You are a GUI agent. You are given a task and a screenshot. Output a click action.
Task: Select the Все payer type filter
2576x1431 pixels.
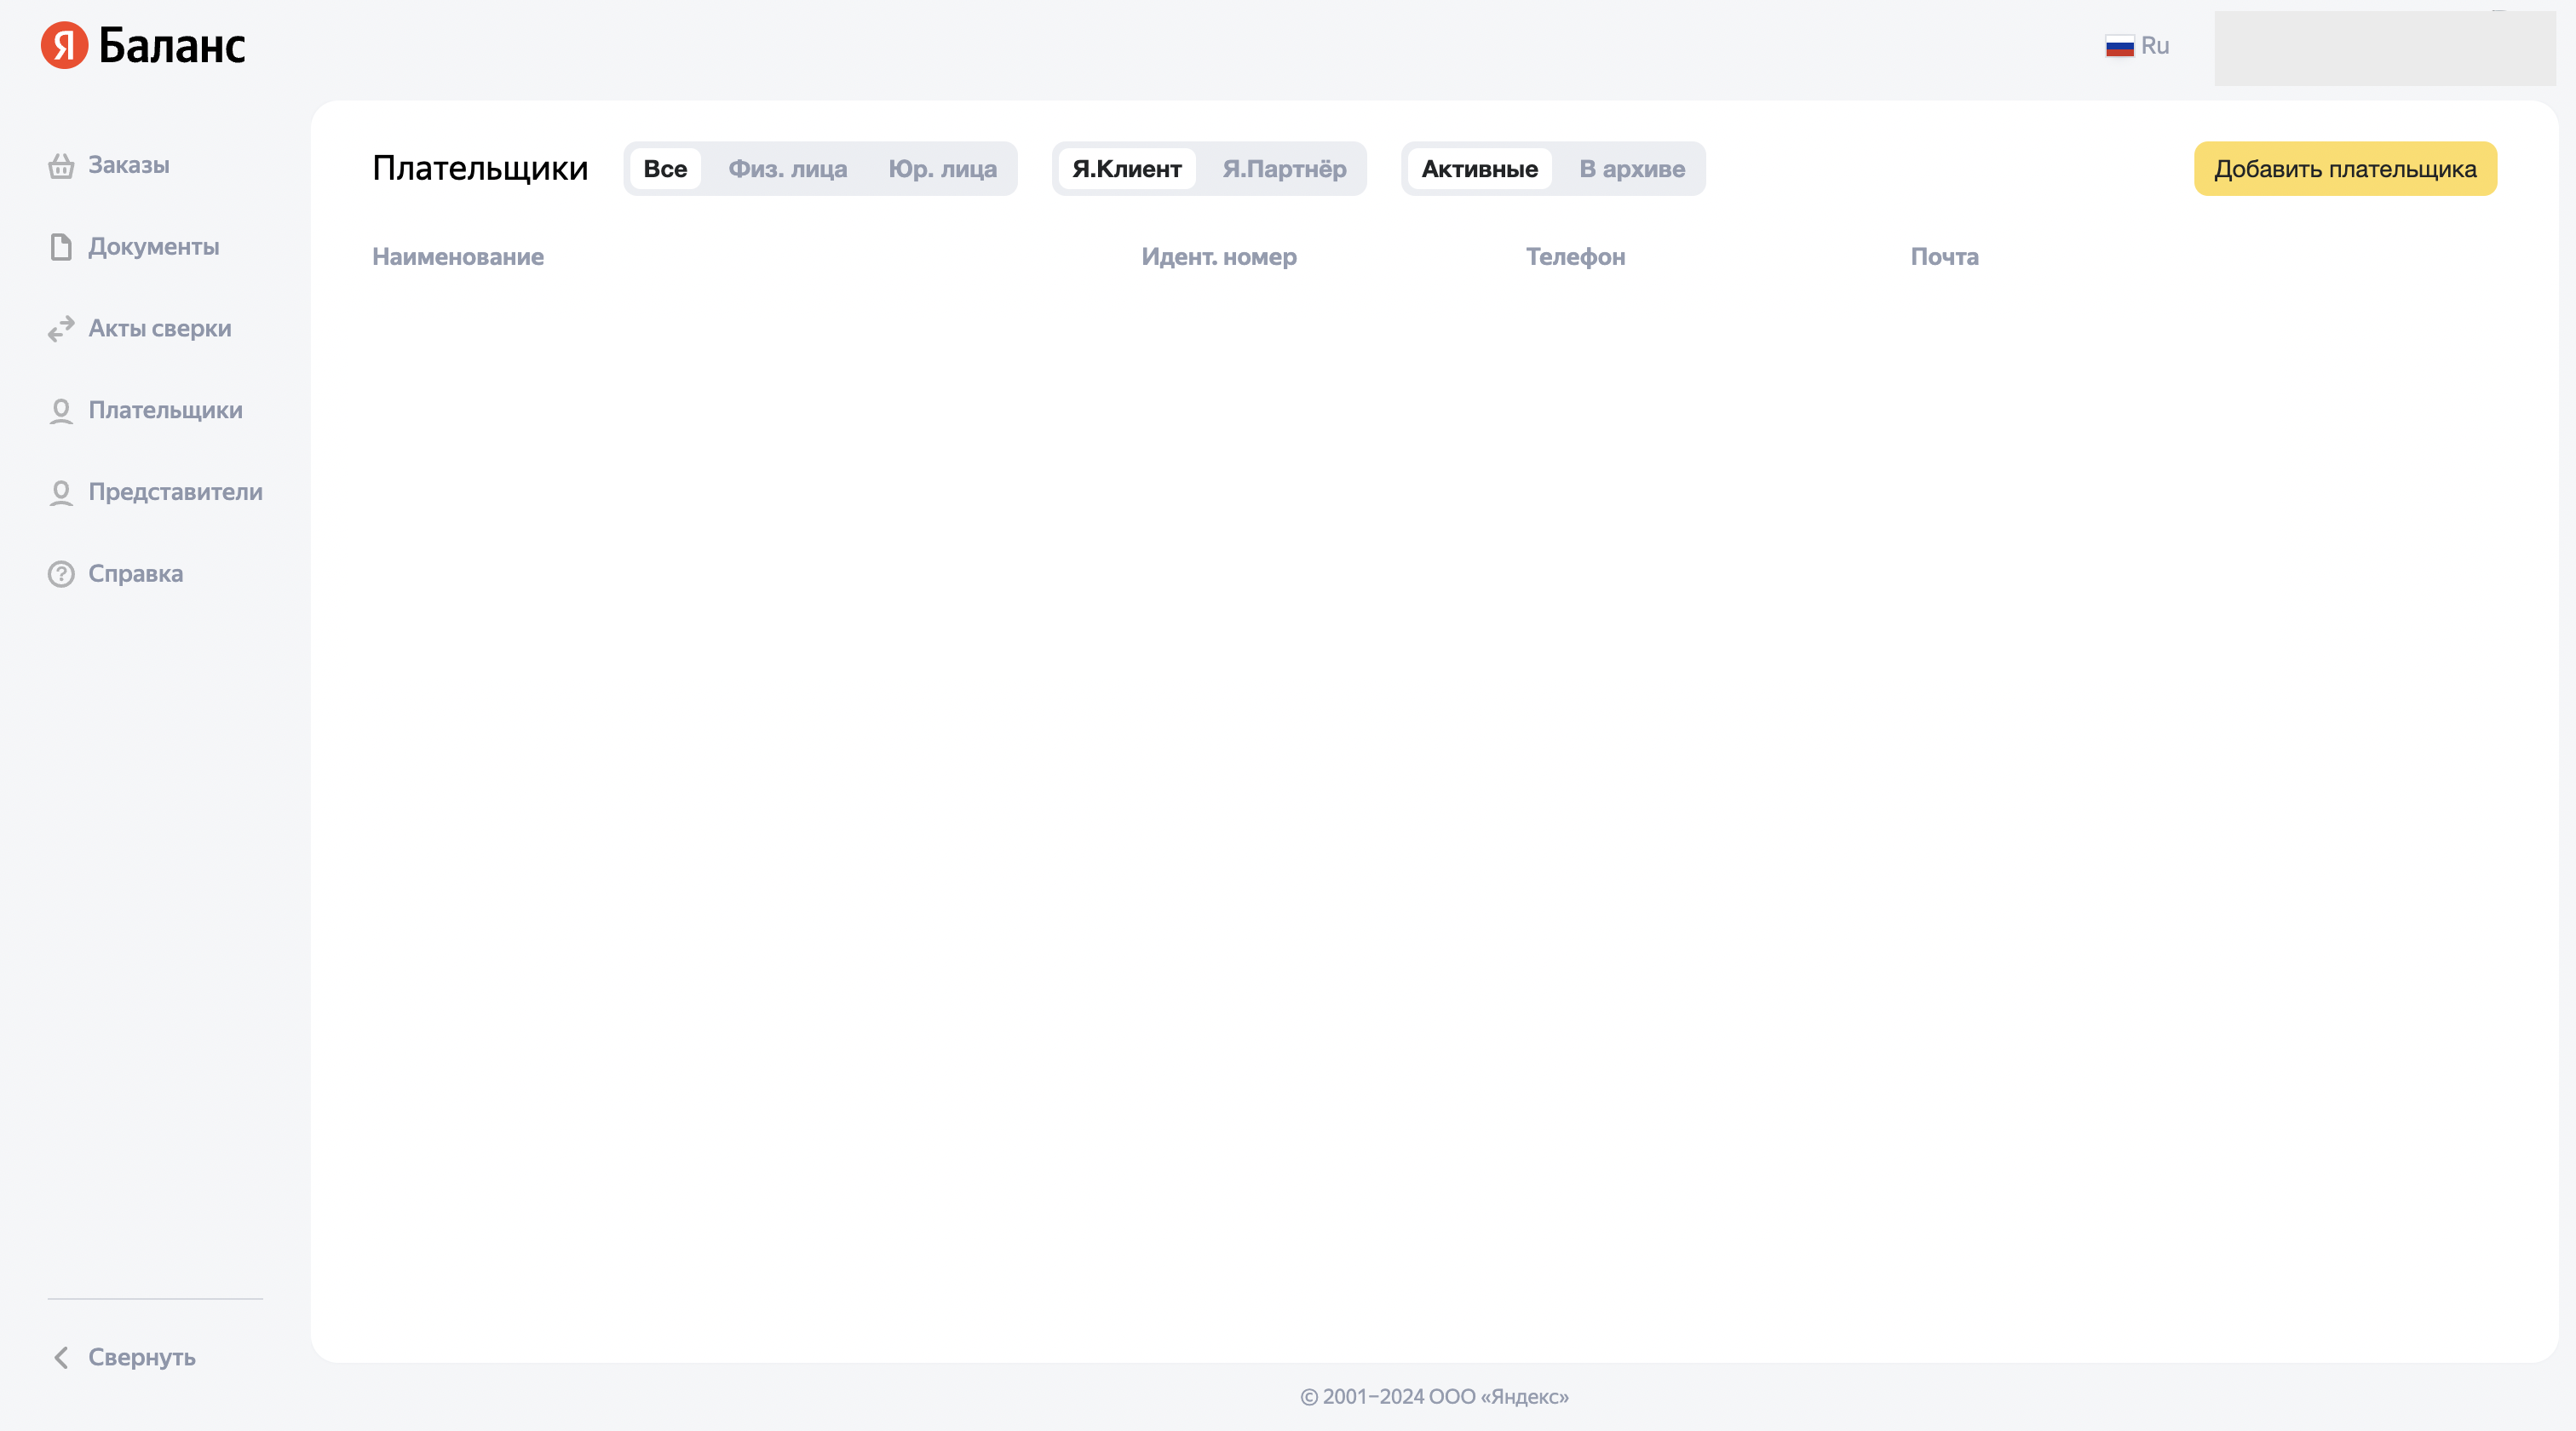point(665,169)
